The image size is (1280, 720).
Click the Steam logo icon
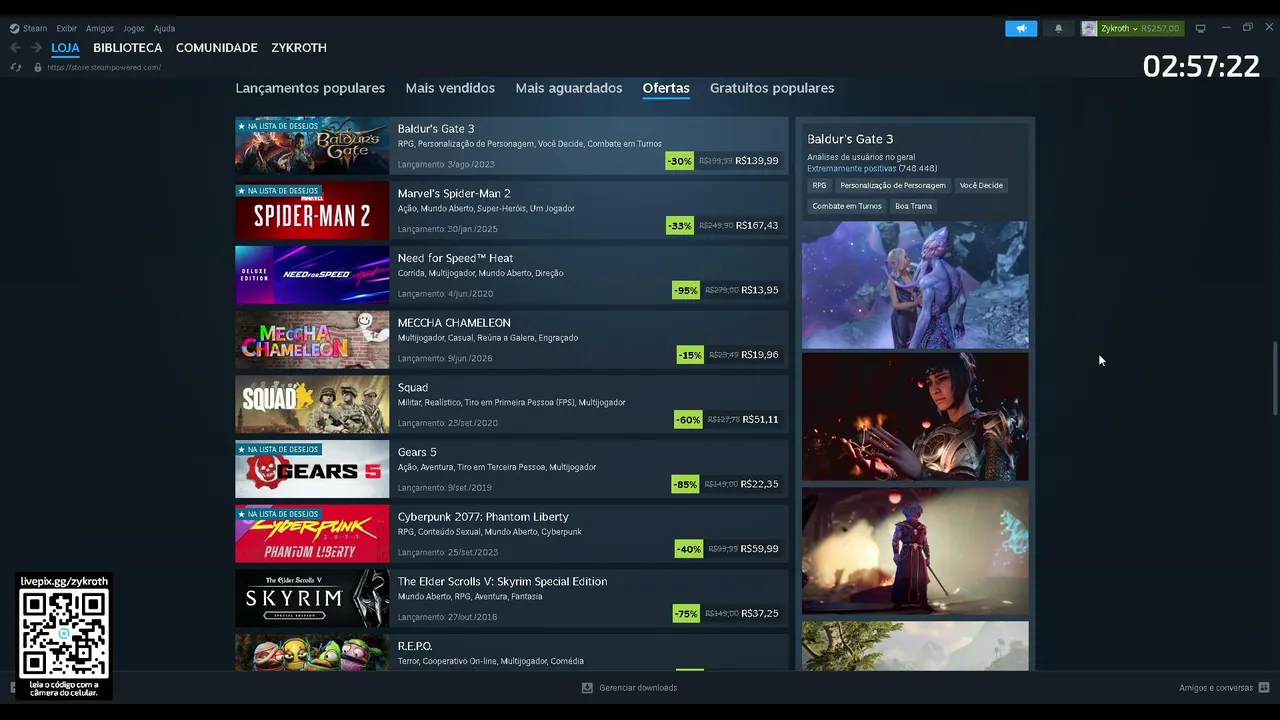[x=14, y=28]
